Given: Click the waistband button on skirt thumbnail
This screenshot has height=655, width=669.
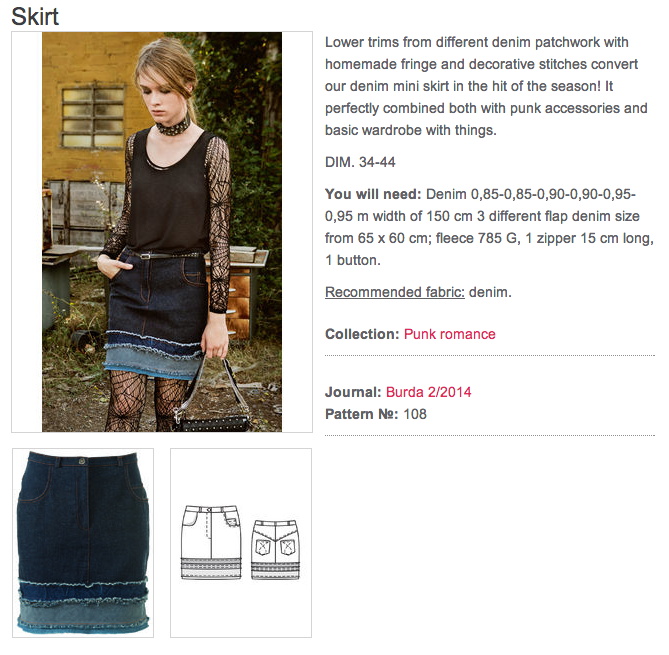Looking at the screenshot, I should coord(82,461).
